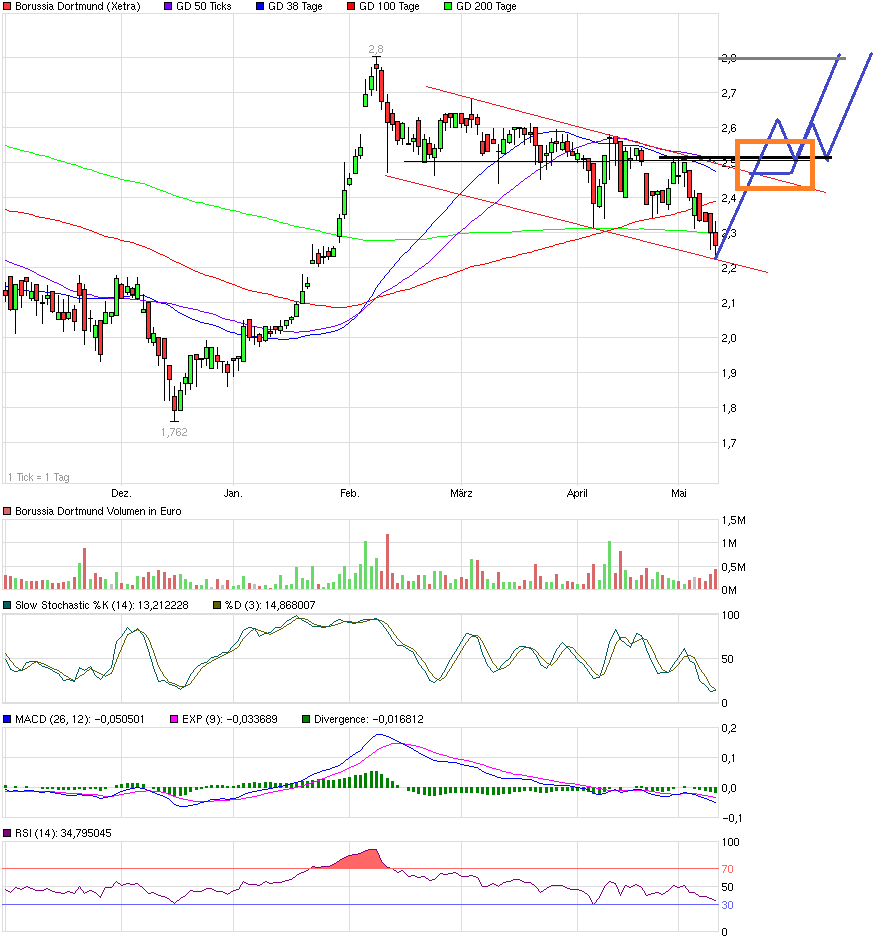This screenshot has height=940, width=887.
Task: Click the green Divergence legend swatch
Action: pos(306,719)
